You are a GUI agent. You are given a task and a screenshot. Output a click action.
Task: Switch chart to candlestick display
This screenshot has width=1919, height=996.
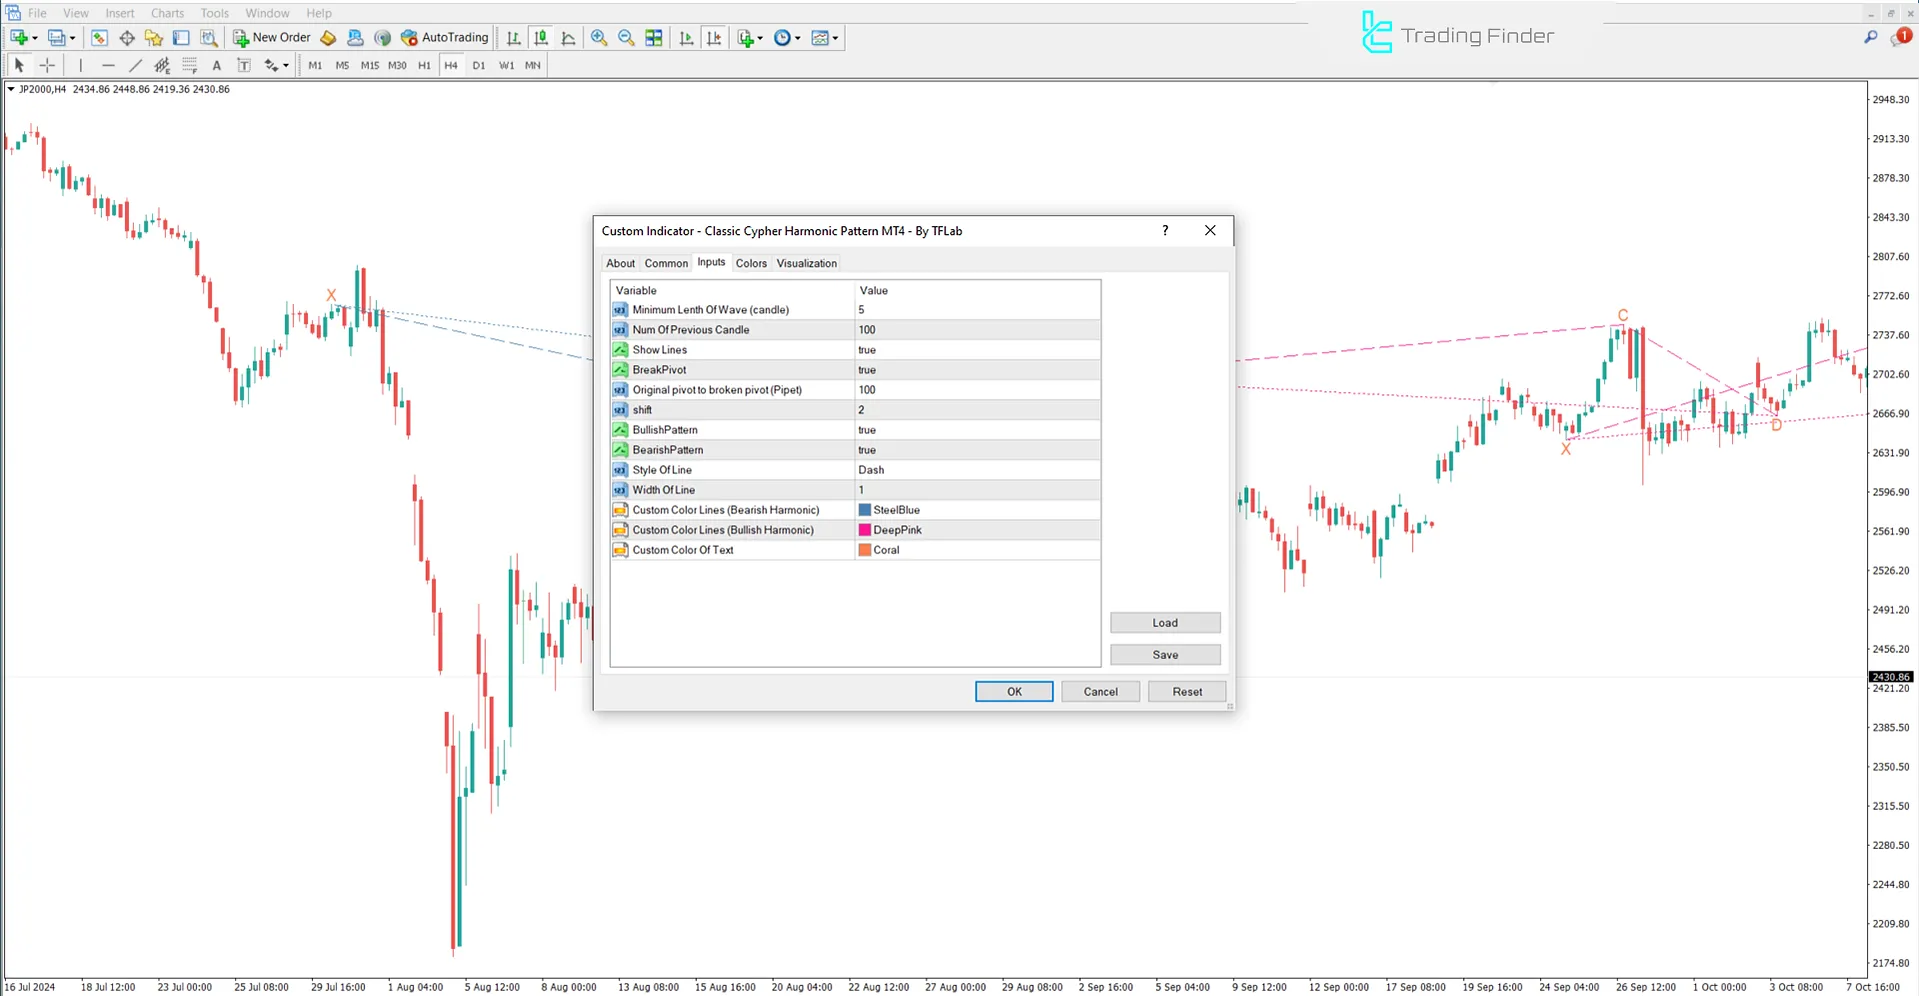point(541,37)
